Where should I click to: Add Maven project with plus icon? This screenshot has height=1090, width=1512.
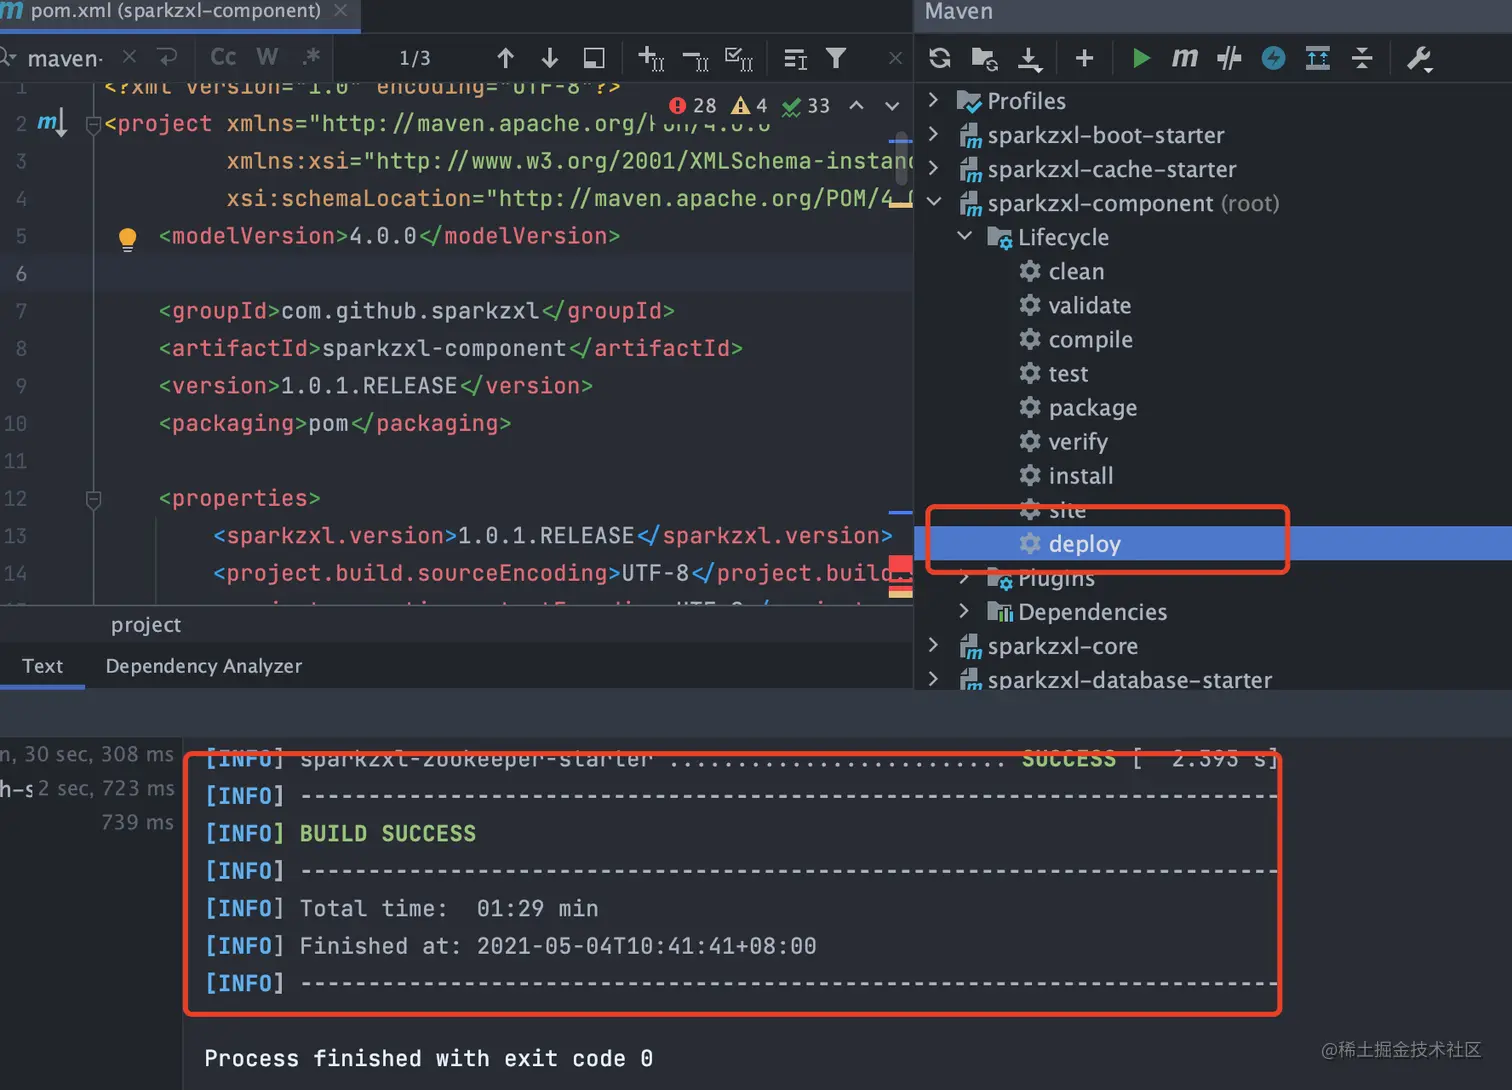1084,58
